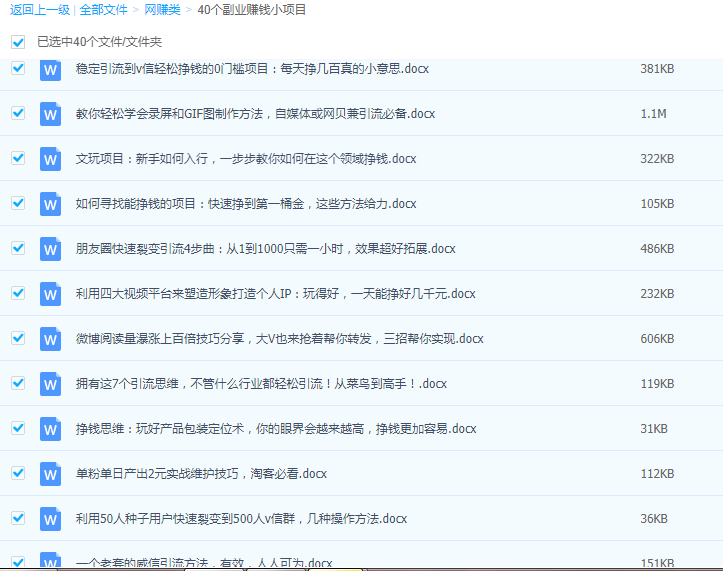This screenshot has width=723, height=571.
Task: Click Word icon of 利用50人种子用户 file
Action: point(50,519)
